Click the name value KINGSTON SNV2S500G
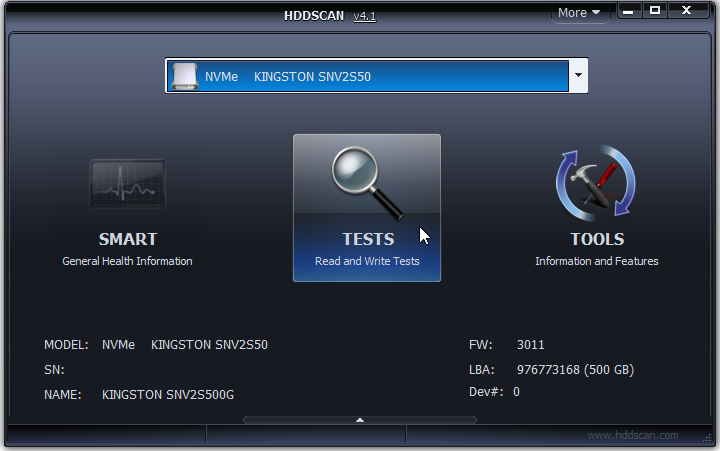This screenshot has width=720, height=451. [x=168, y=395]
